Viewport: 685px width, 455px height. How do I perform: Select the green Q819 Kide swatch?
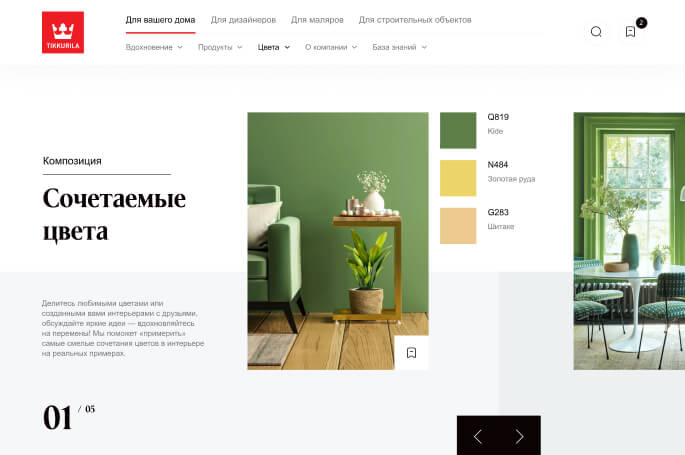tap(458, 130)
